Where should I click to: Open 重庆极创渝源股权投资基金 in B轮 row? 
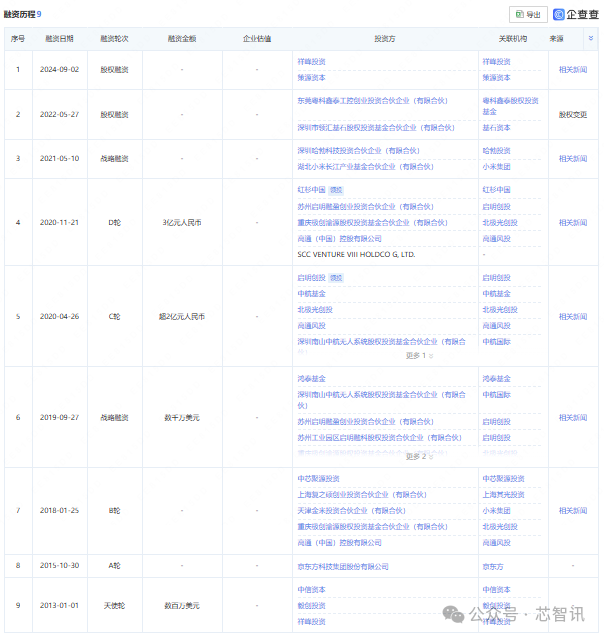[372, 527]
